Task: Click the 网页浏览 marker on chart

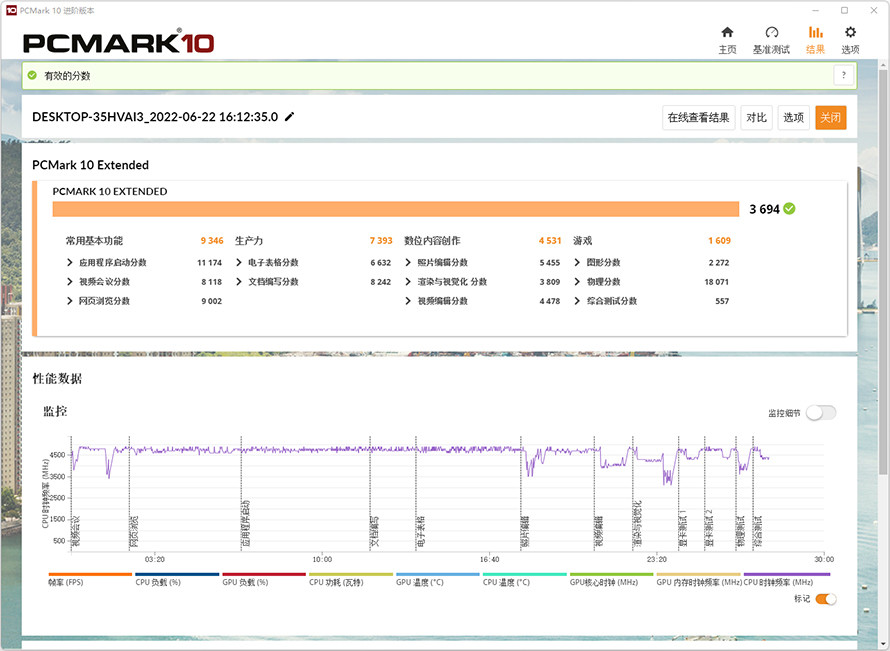Action: [x=134, y=531]
